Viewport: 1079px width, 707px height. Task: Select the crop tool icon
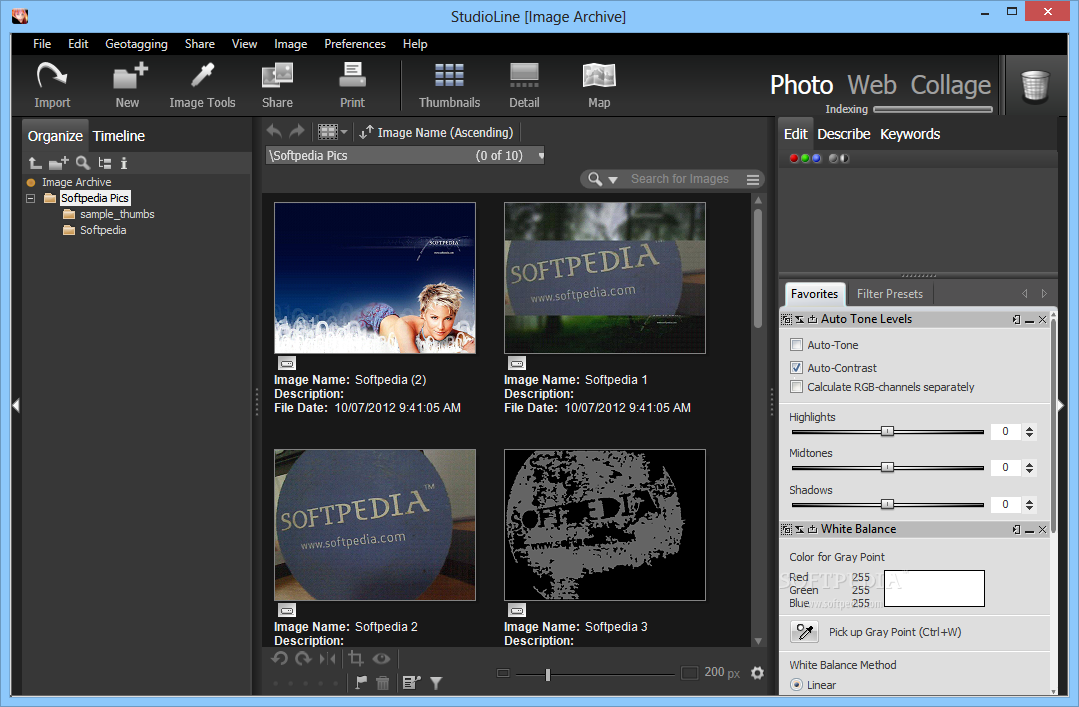(356, 658)
